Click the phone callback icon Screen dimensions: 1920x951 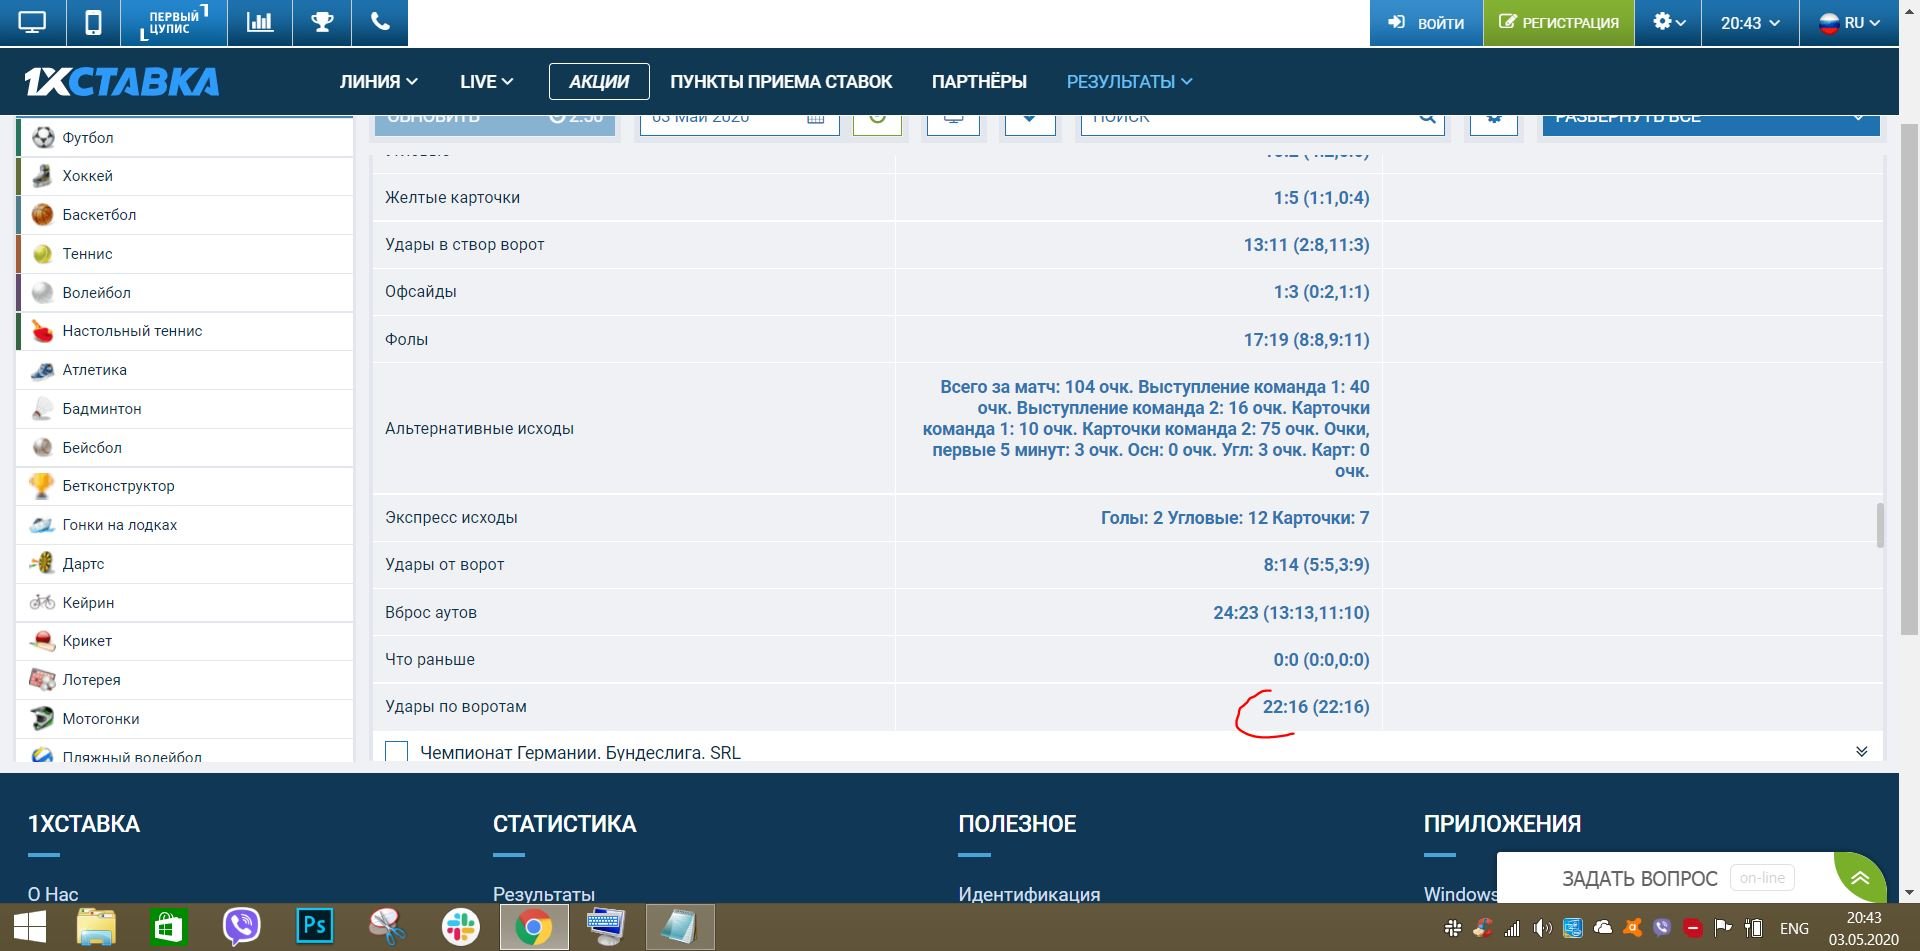pos(380,22)
